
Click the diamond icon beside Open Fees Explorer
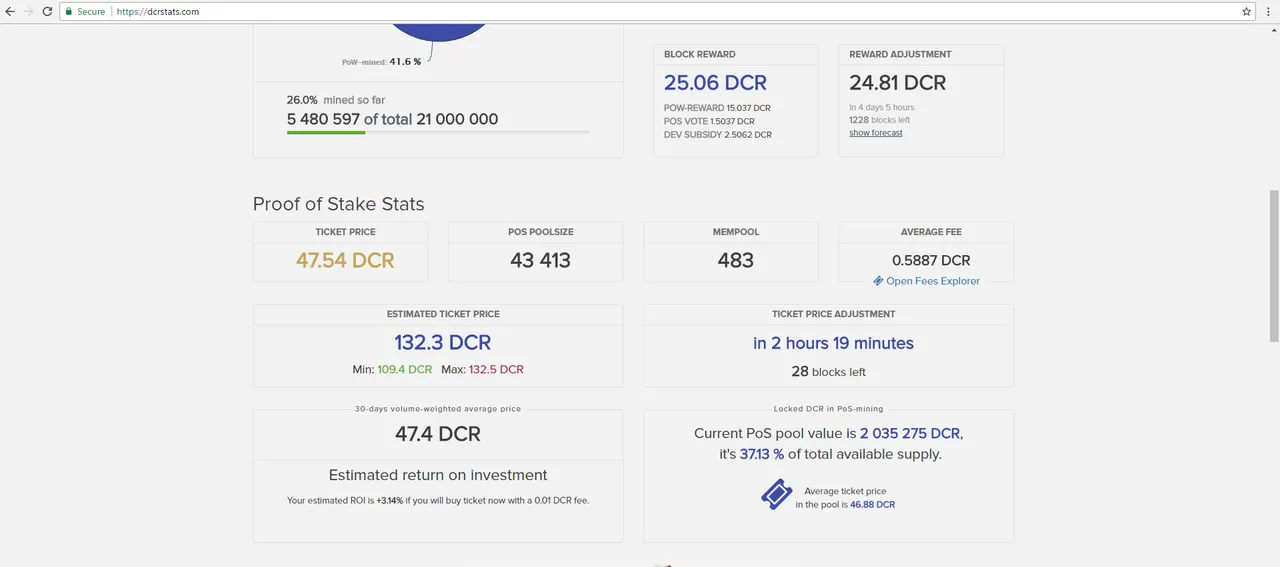878,281
